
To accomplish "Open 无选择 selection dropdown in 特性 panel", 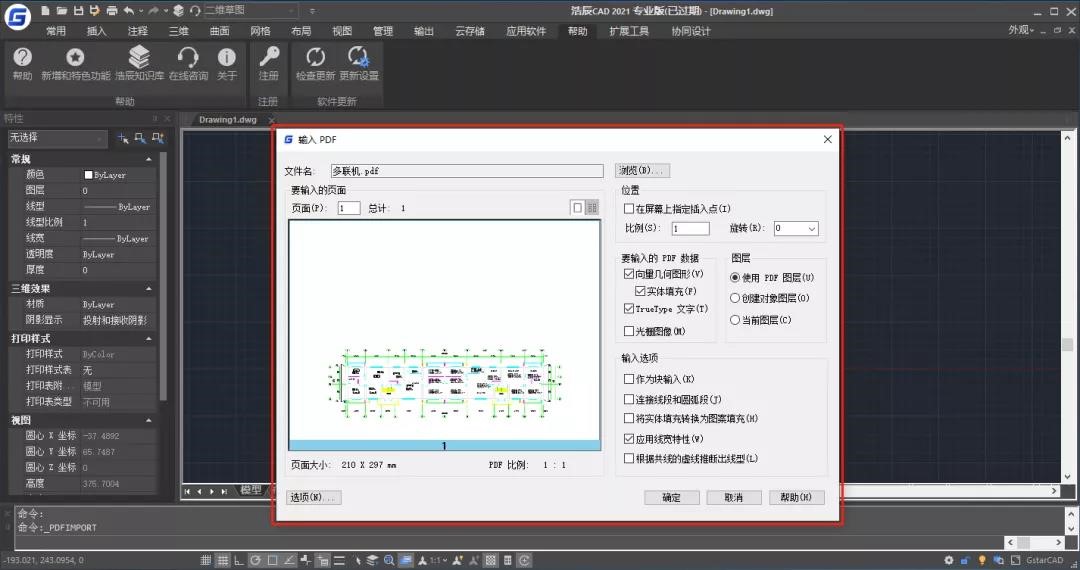I will tap(57, 138).
